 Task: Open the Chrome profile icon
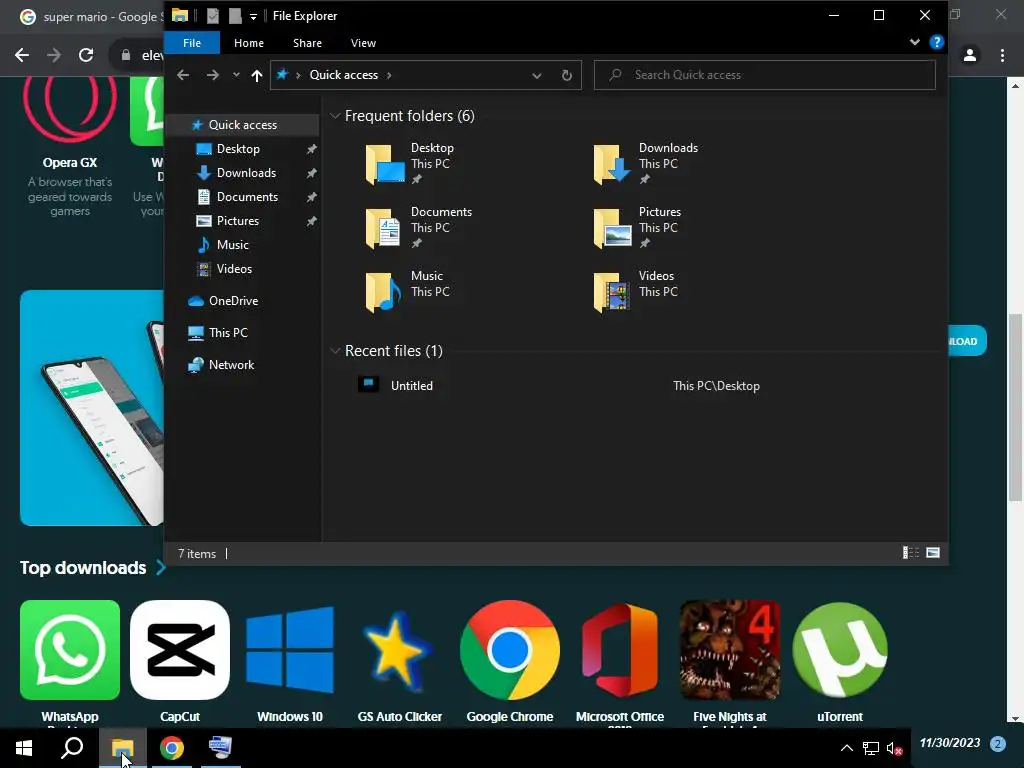[x=970, y=56]
